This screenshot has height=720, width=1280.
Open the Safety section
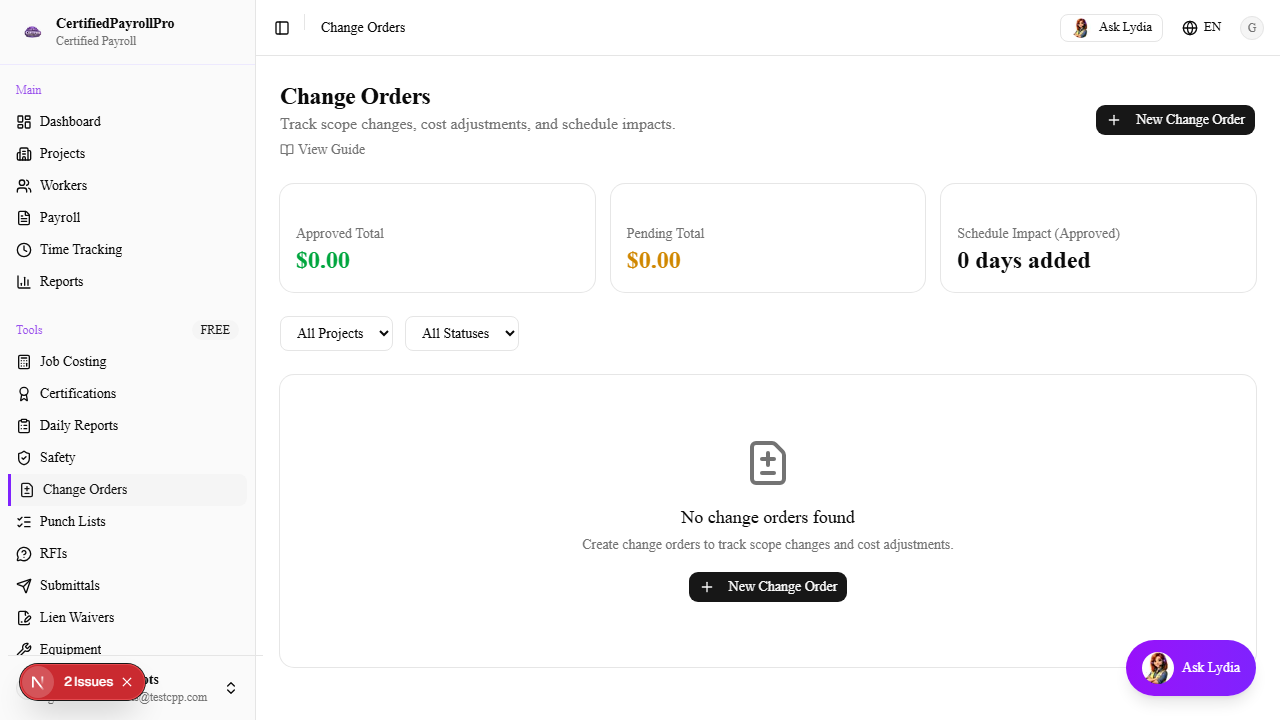tap(57, 457)
